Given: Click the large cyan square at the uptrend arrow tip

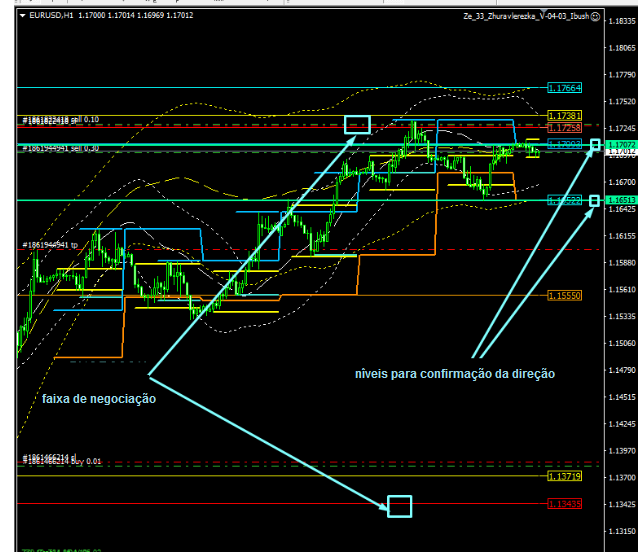Looking at the screenshot, I should point(357,125).
